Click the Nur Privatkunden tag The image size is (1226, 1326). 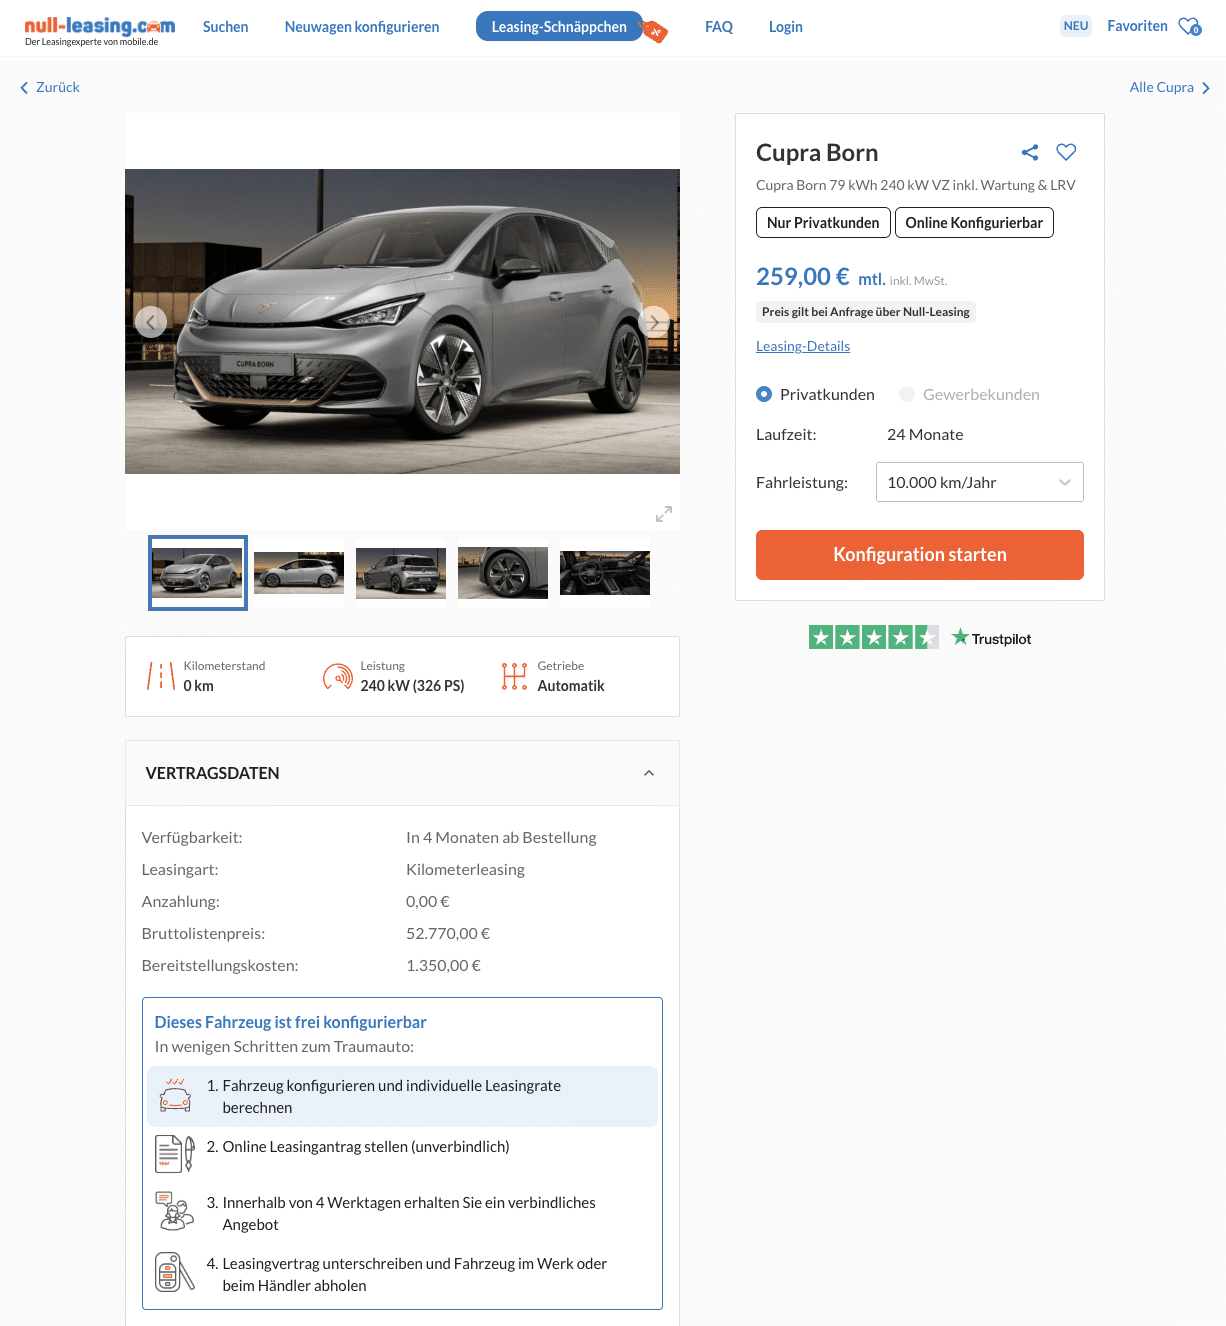[823, 223]
